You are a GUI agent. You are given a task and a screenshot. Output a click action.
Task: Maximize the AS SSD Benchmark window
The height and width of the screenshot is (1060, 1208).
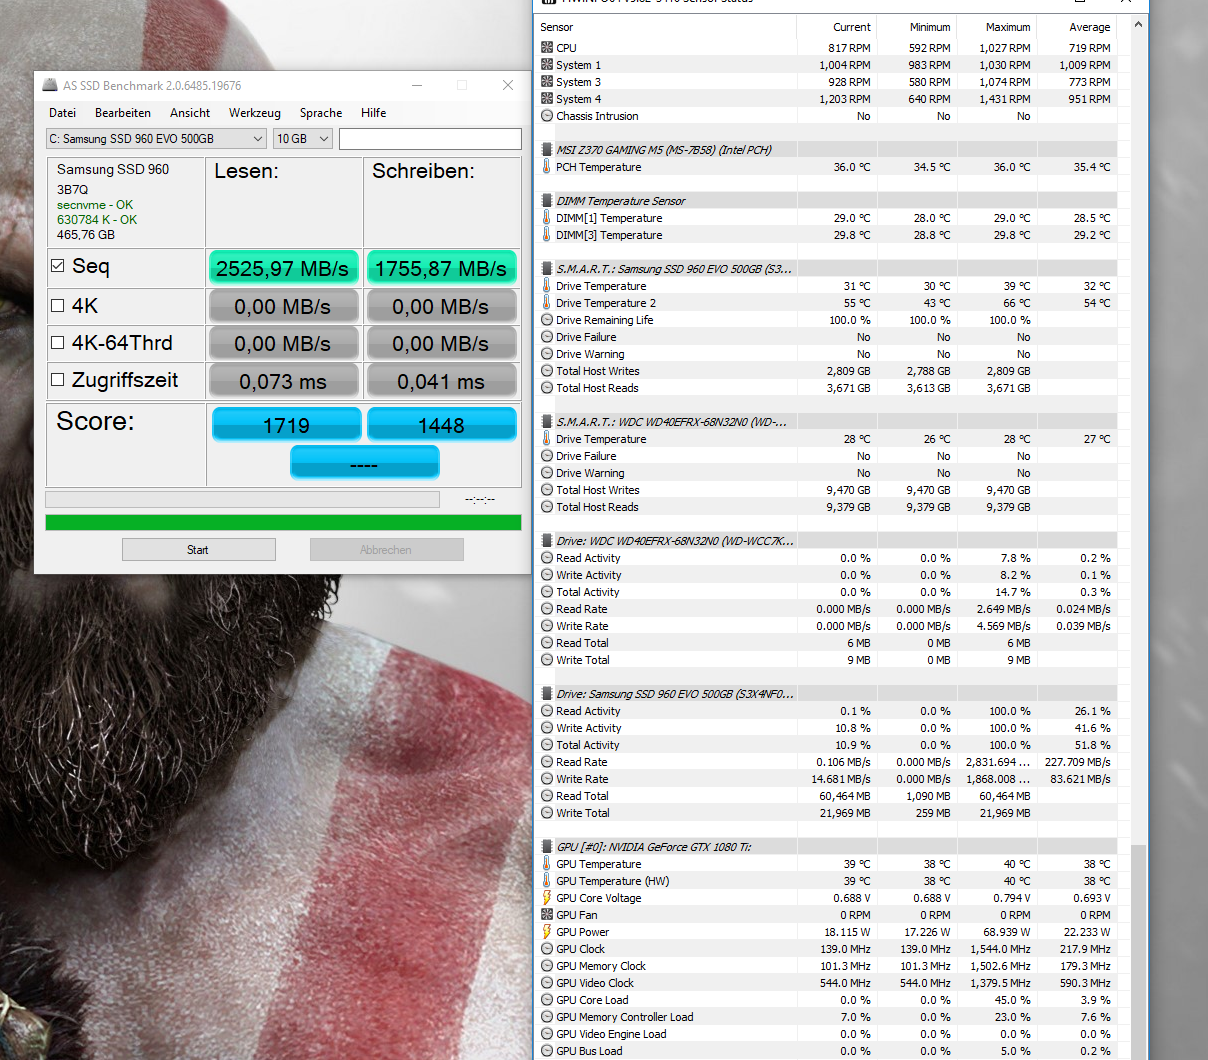click(462, 85)
